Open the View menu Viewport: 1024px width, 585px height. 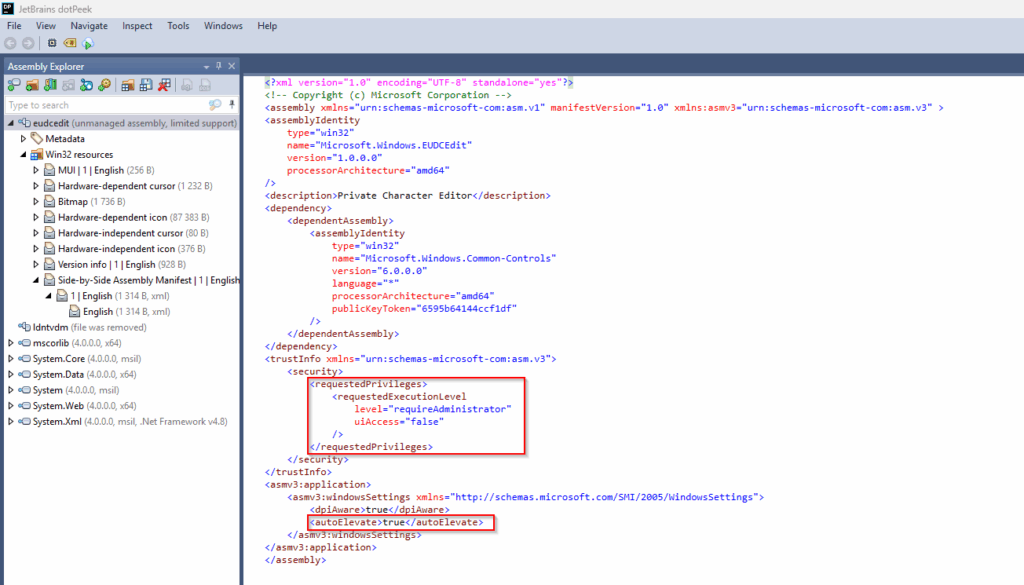(x=46, y=25)
